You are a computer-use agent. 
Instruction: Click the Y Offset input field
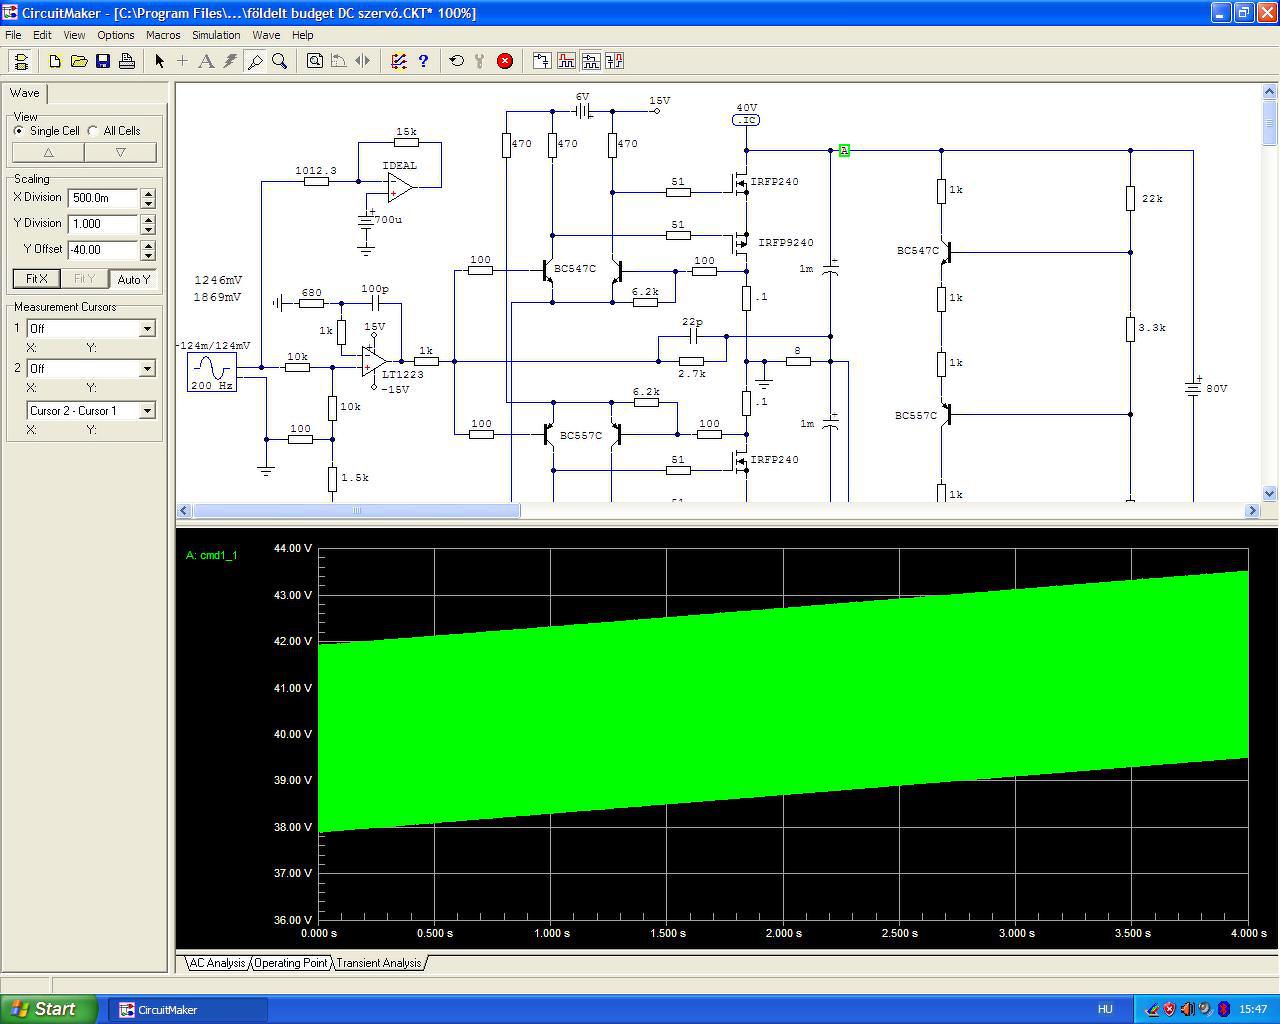[104, 250]
